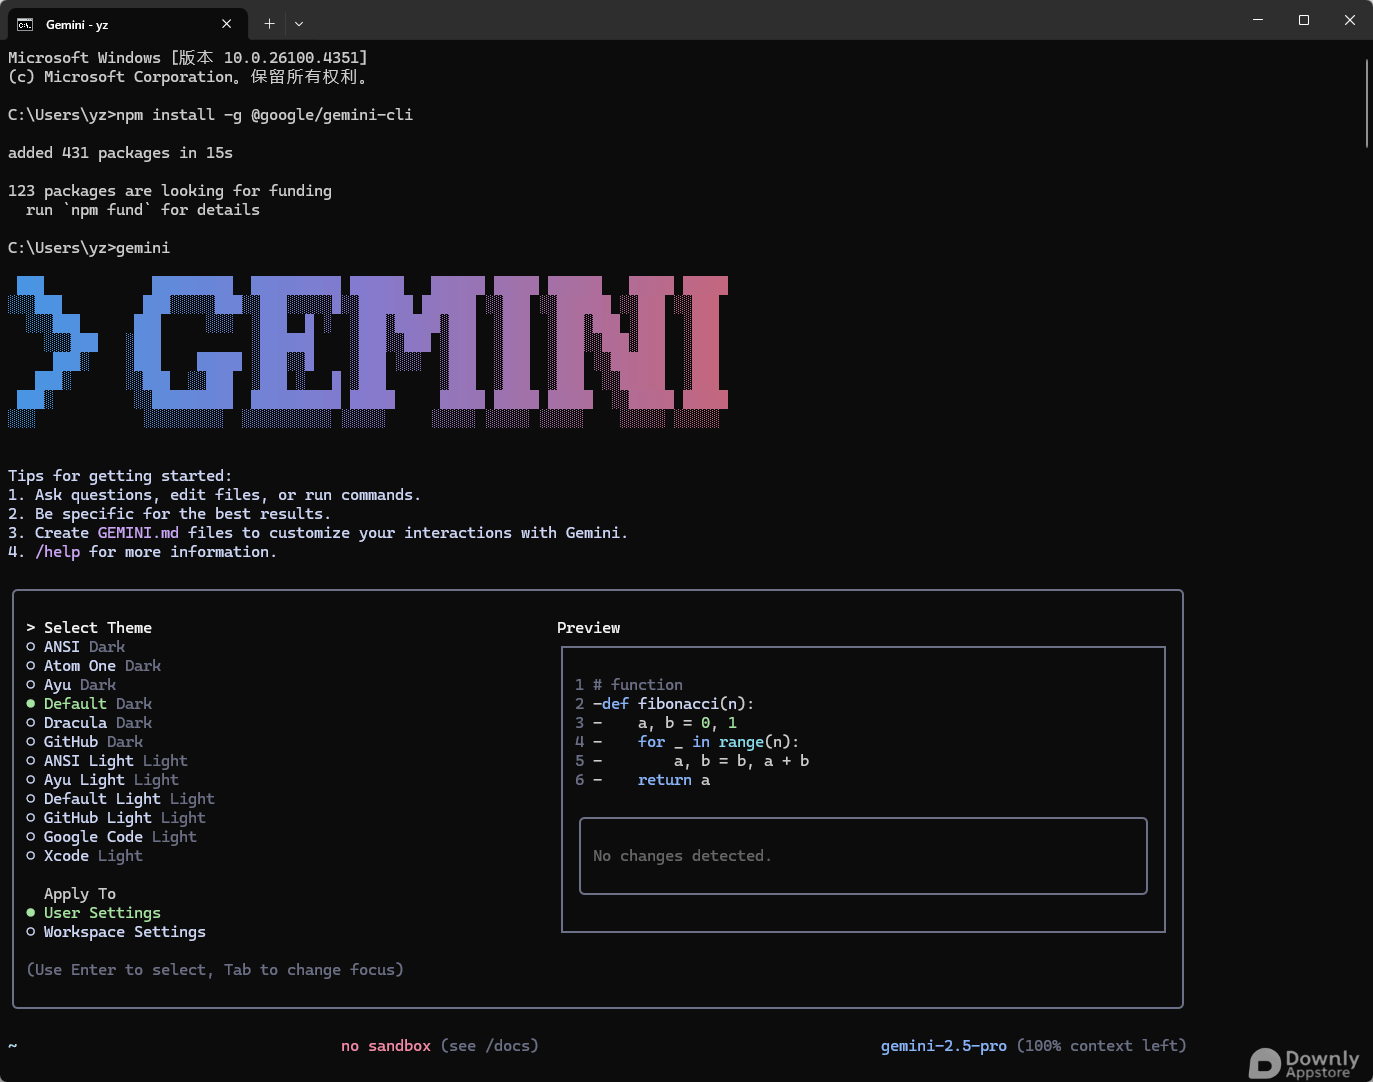1373x1082 pixels.
Task: Click the '100% context left' indicator
Action: click(x=1102, y=1046)
